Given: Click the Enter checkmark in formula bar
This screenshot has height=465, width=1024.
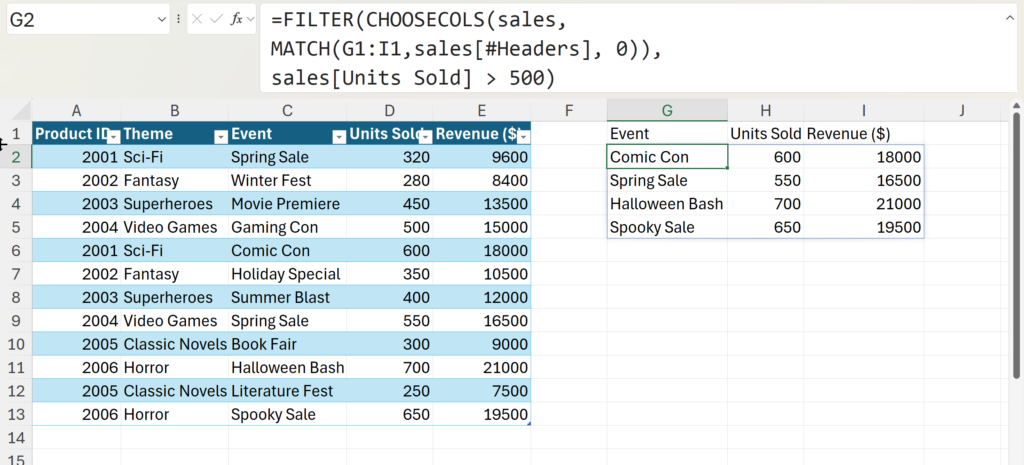Looking at the screenshot, I should tap(216, 19).
